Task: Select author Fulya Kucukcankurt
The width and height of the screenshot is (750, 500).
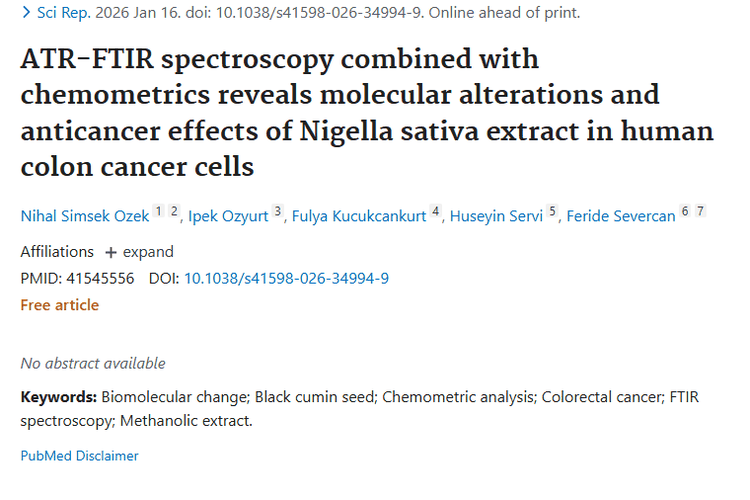Action: 357,216
